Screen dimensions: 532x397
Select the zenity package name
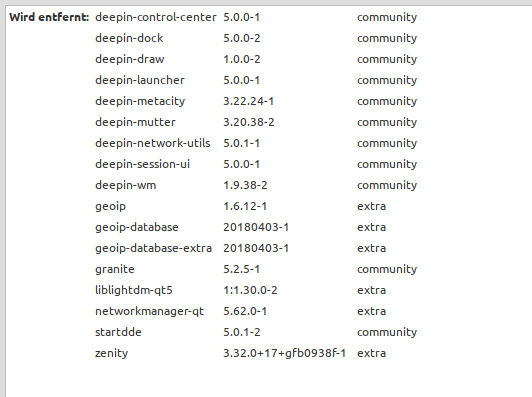[112, 353]
